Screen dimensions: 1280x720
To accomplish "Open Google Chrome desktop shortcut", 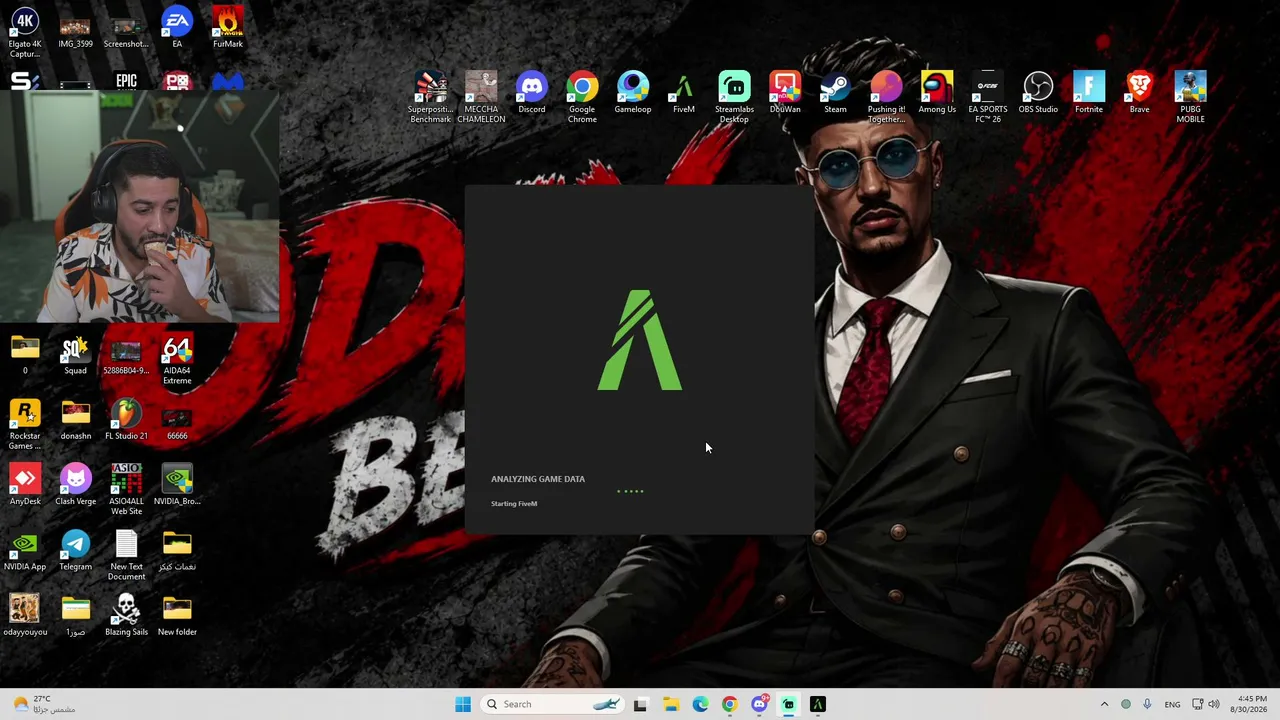I will (582, 97).
